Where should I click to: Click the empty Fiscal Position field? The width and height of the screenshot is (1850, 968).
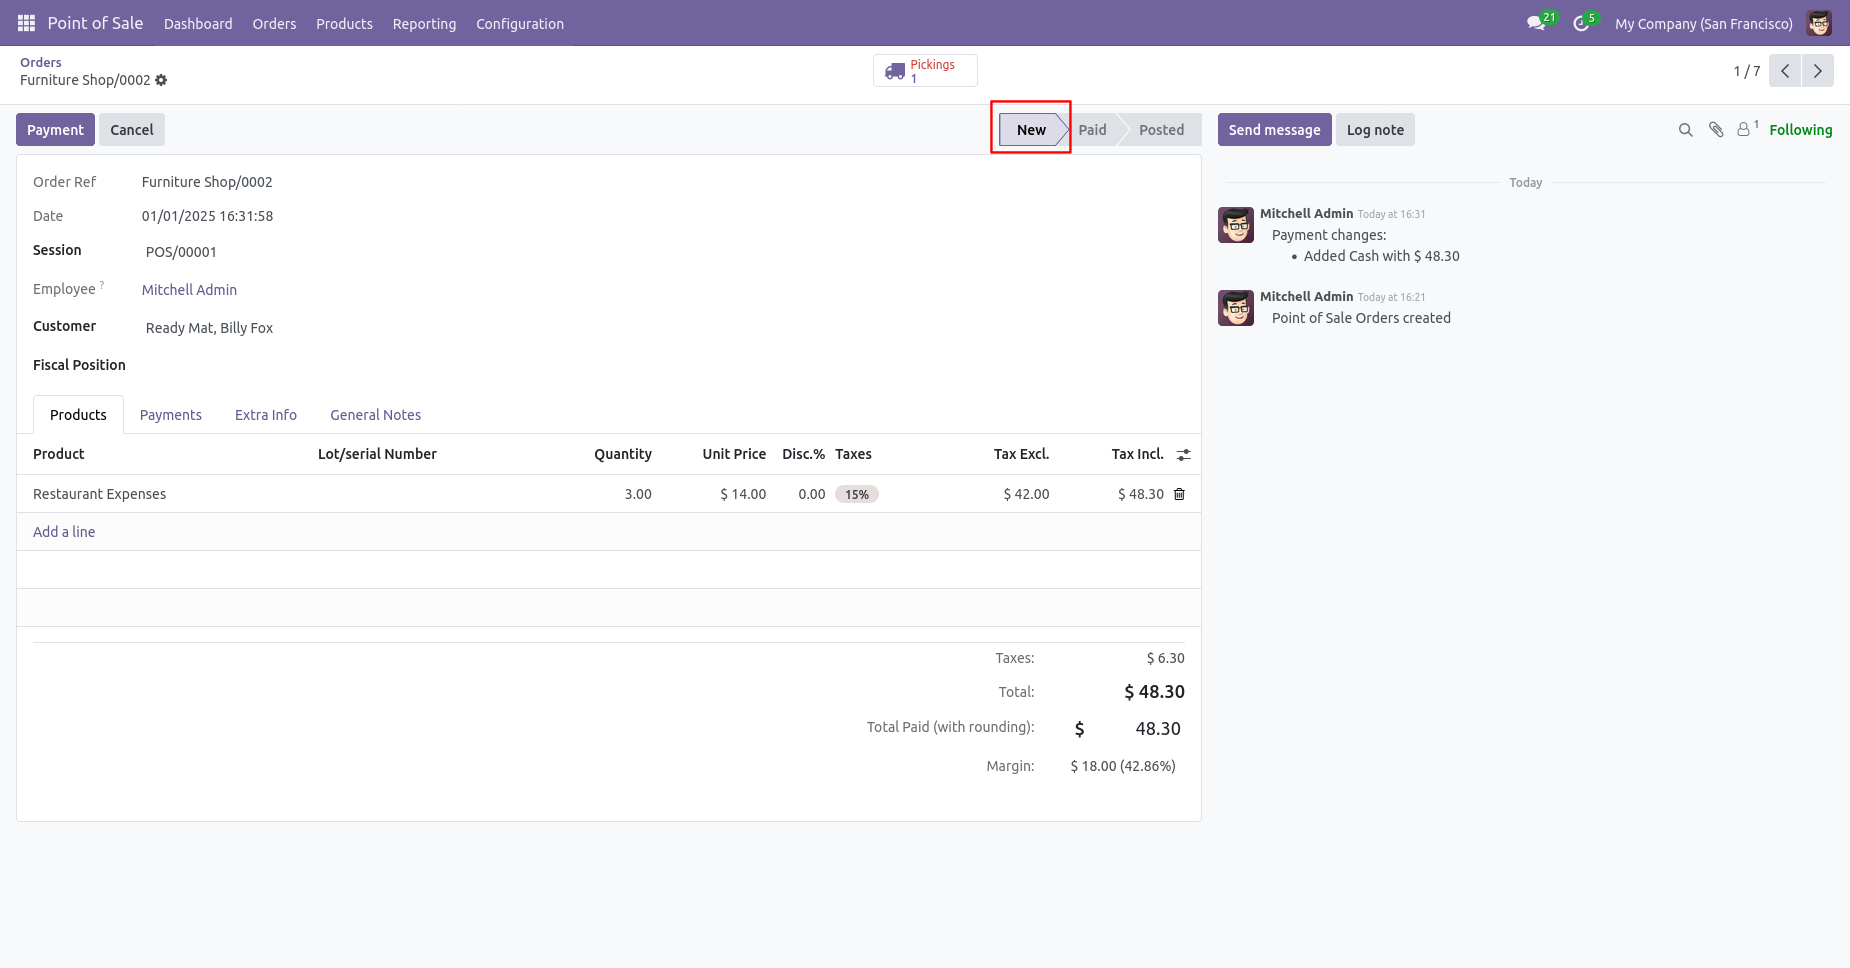[x=662, y=366]
